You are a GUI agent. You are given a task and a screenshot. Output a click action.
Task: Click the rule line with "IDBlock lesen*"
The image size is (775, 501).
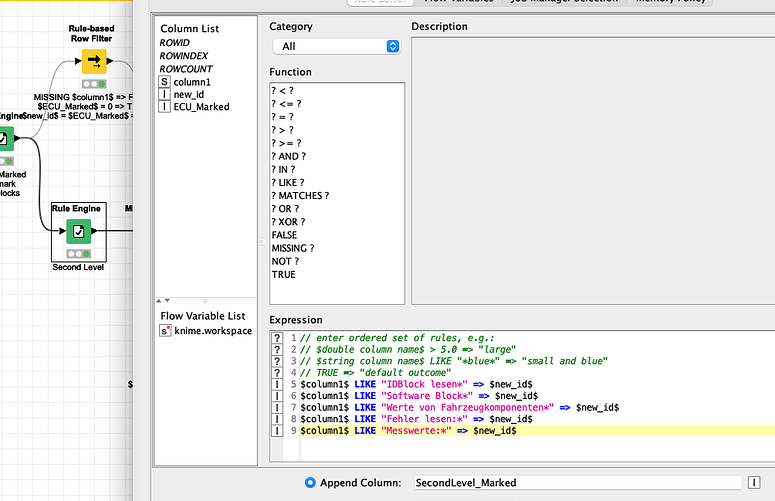[416, 384]
